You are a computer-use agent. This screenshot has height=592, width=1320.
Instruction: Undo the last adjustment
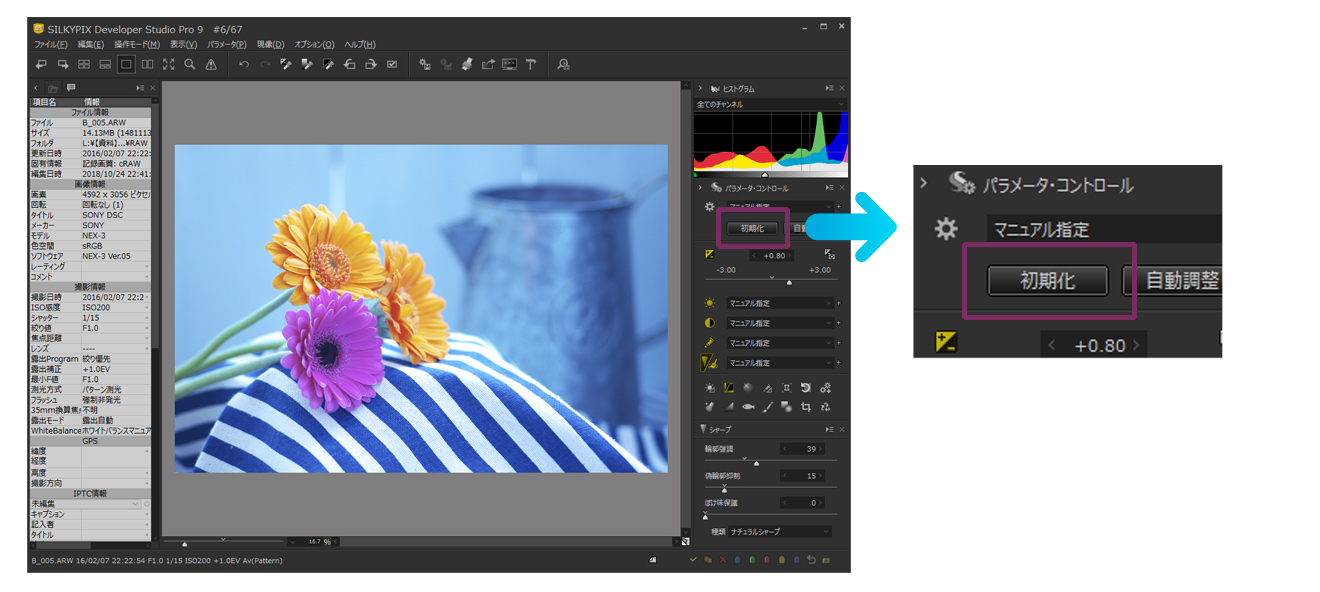pos(244,64)
